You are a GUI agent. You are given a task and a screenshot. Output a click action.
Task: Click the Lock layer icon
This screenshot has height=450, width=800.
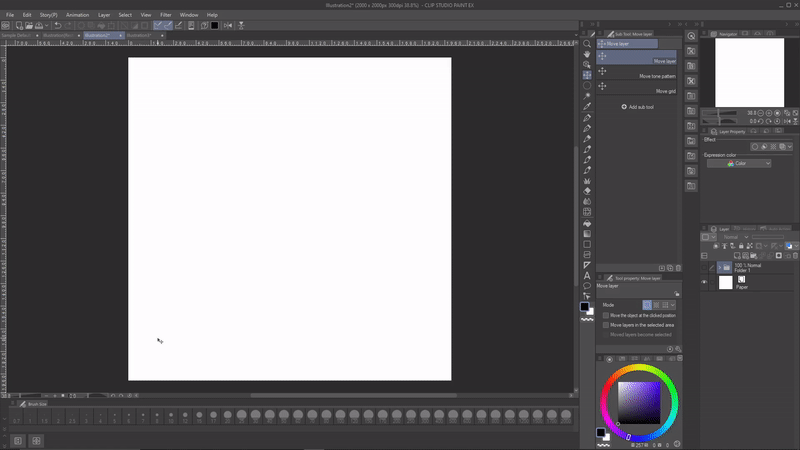[x=741, y=246]
